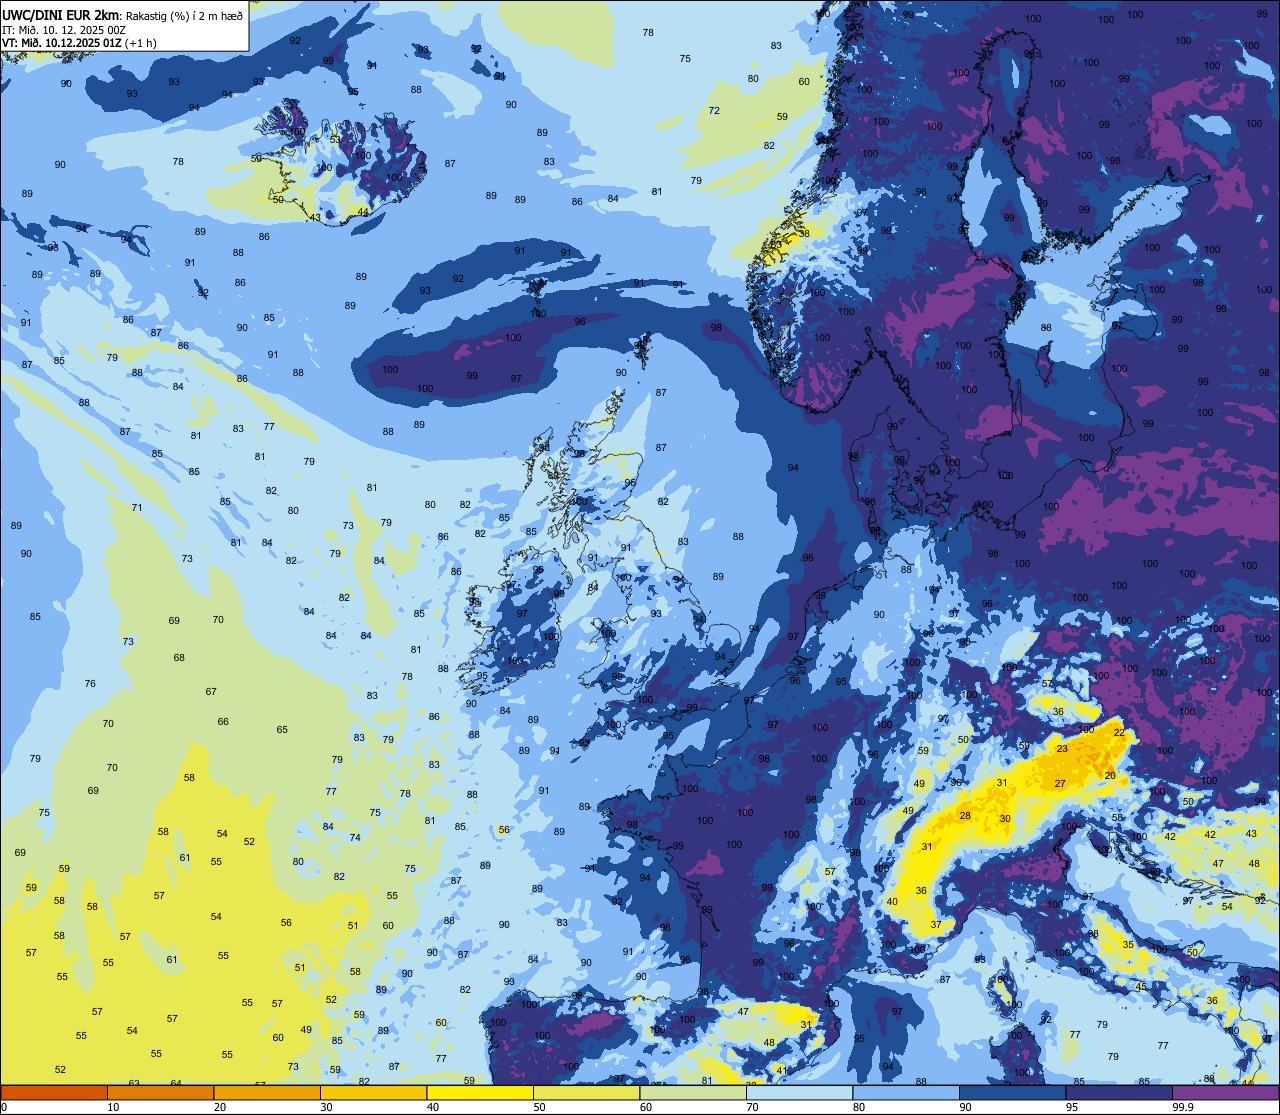Screen dimensions: 1280x1115
Task: Click the map value '23' in the orange area
Action: pyautogui.click(x=1062, y=749)
